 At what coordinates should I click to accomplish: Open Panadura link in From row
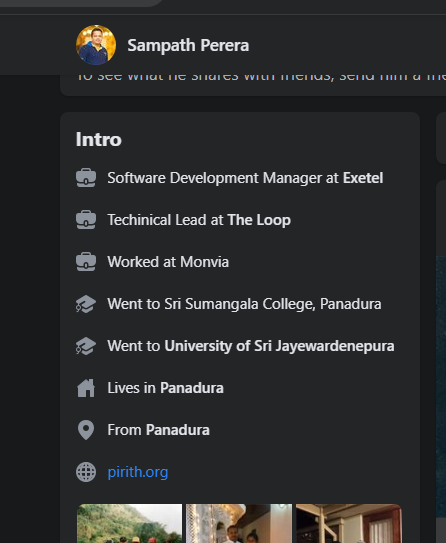pos(178,430)
